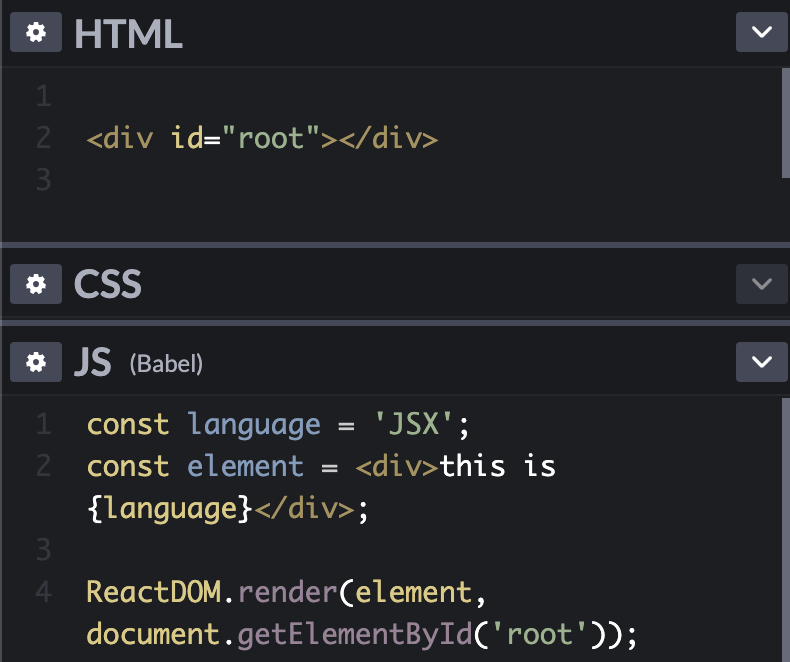Expand the CSS panel dropdown chevron

pos(761,284)
